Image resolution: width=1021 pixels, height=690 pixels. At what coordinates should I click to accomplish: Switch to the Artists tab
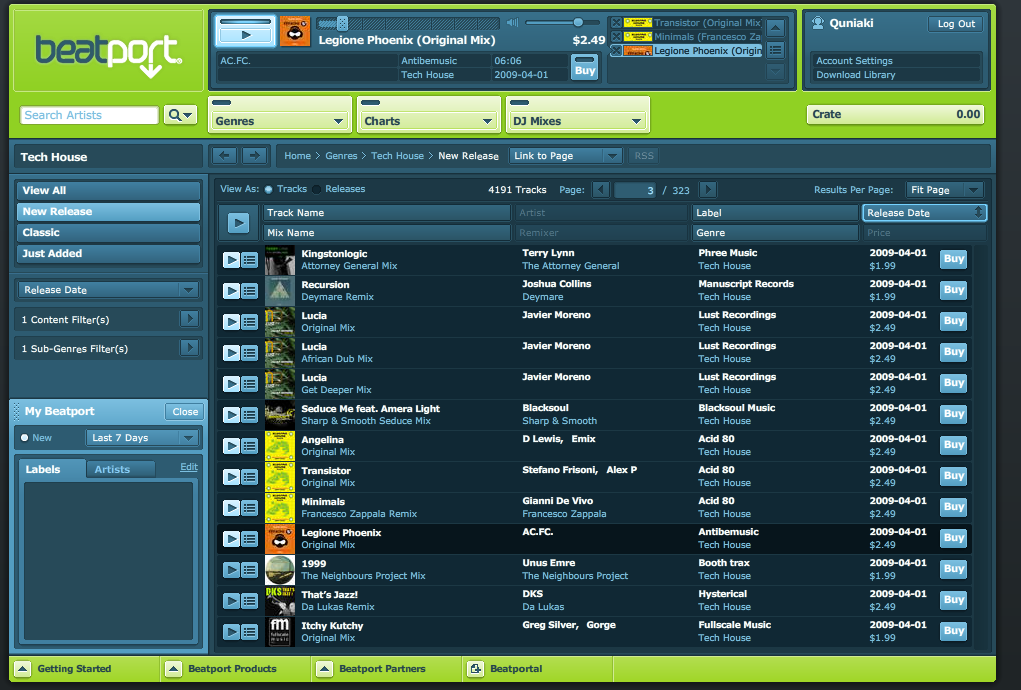point(120,469)
